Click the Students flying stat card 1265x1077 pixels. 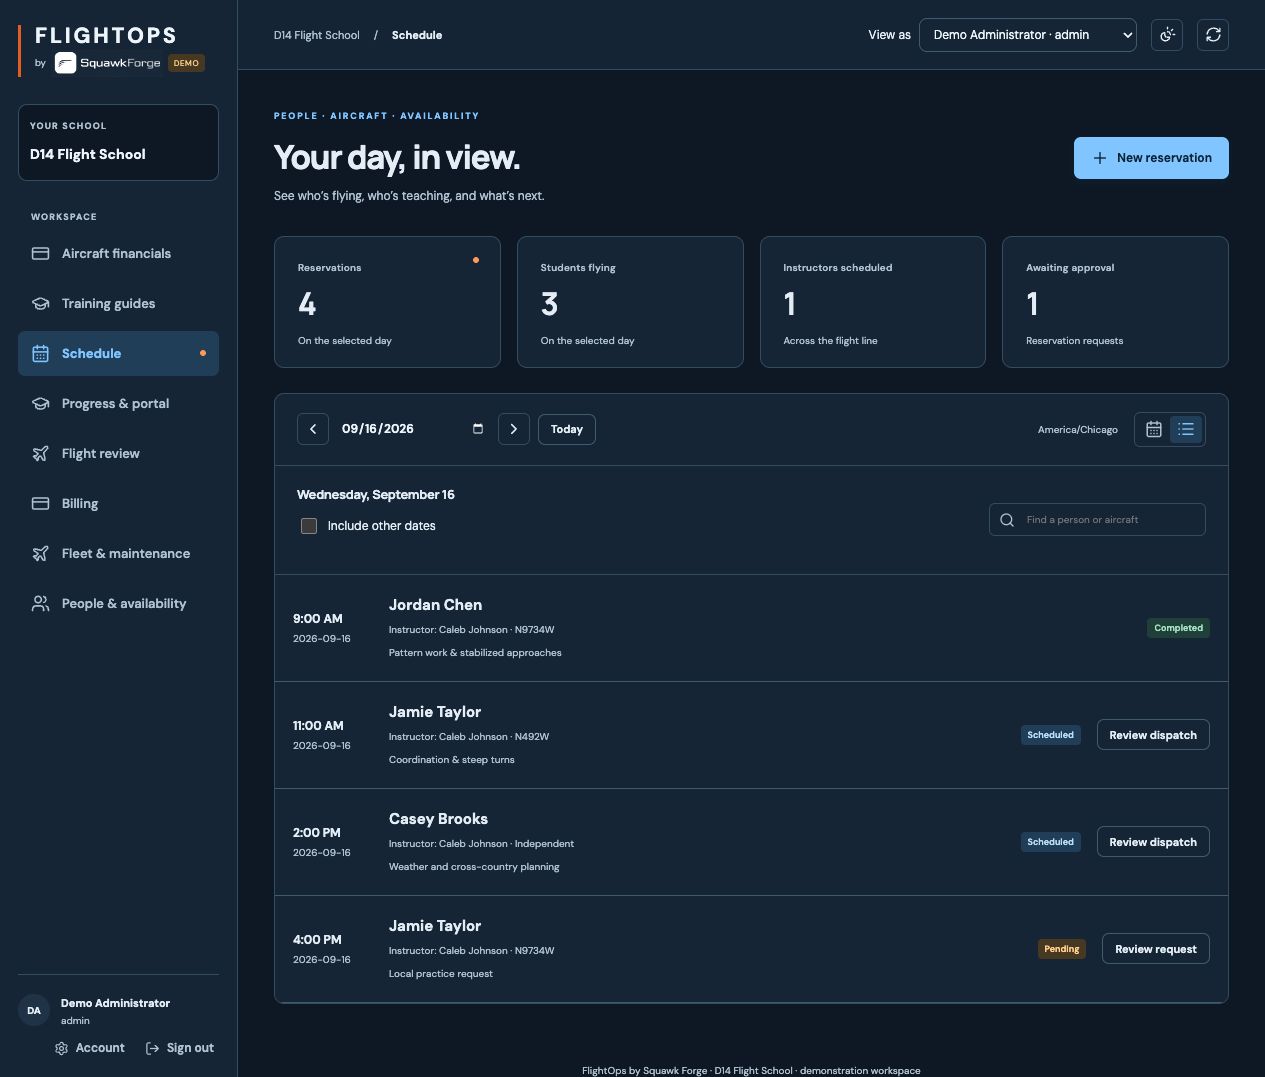pos(630,302)
